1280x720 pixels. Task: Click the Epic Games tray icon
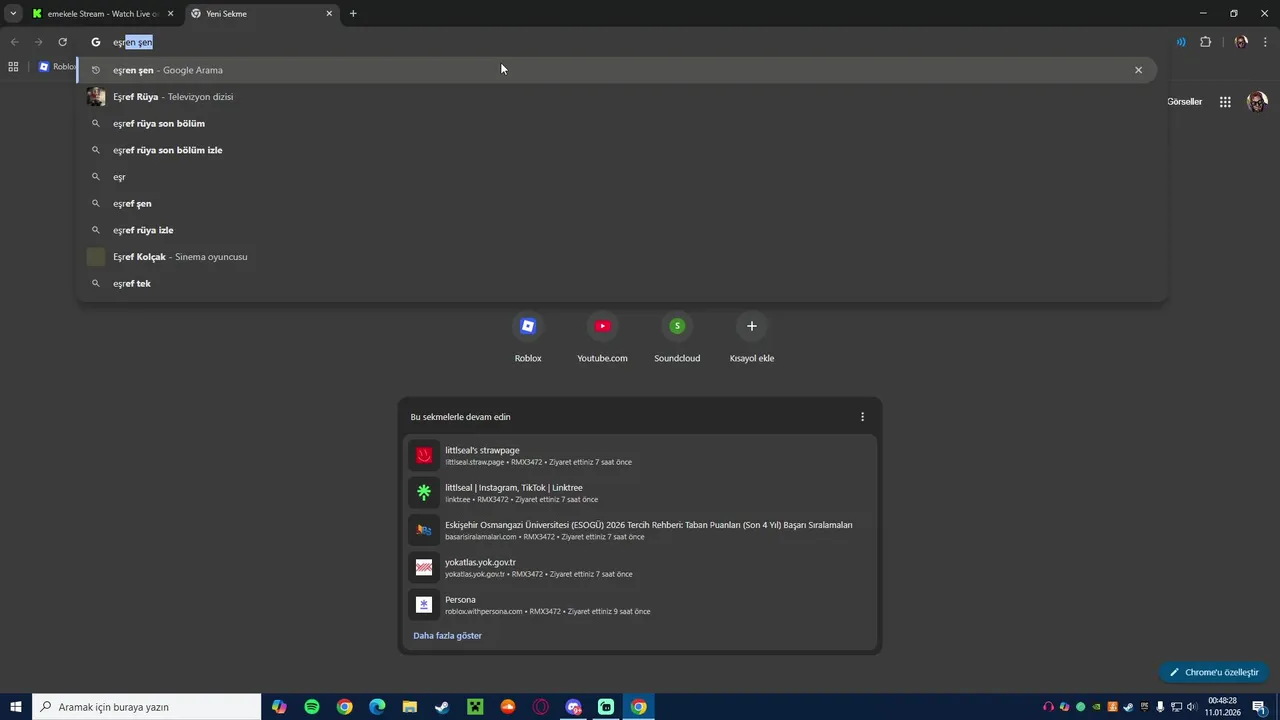tap(1144, 707)
